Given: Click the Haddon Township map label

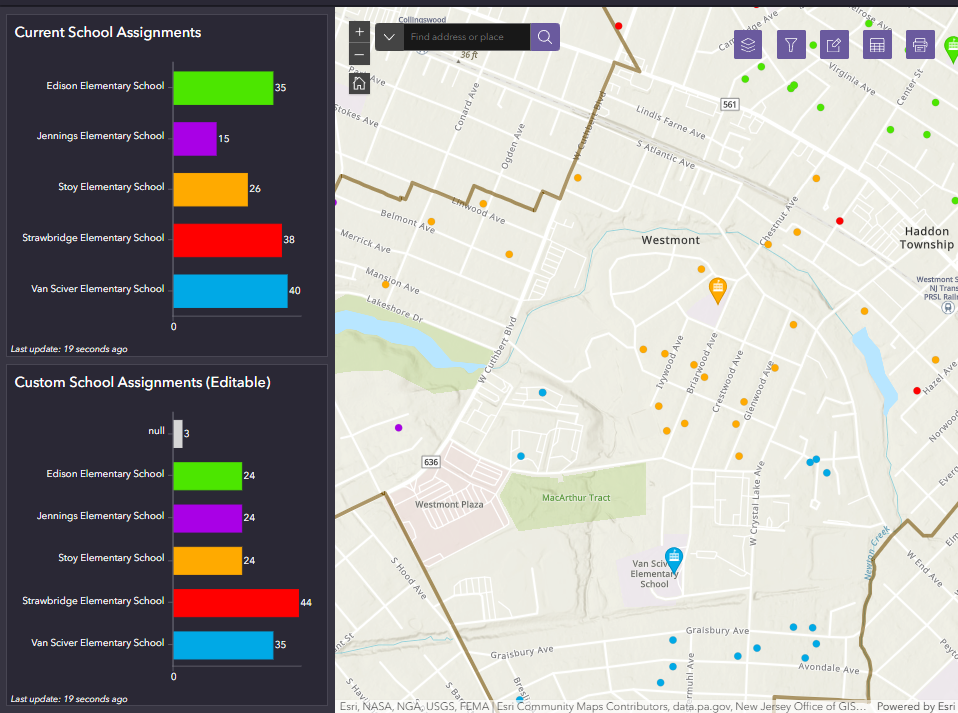Looking at the screenshot, I should click(x=926, y=238).
